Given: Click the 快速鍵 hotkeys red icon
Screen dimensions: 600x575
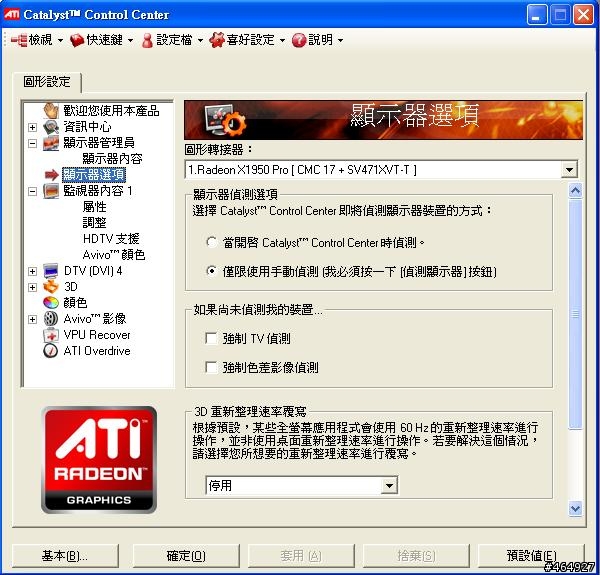Looking at the screenshot, I should point(77,40).
